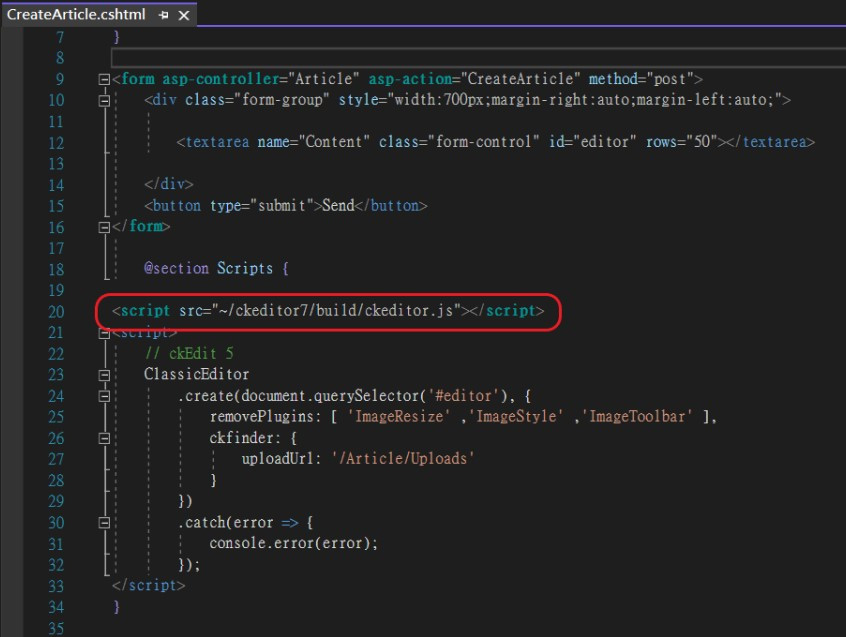Click the "Article" asp-controller value
846x637 pixels.
point(323,79)
